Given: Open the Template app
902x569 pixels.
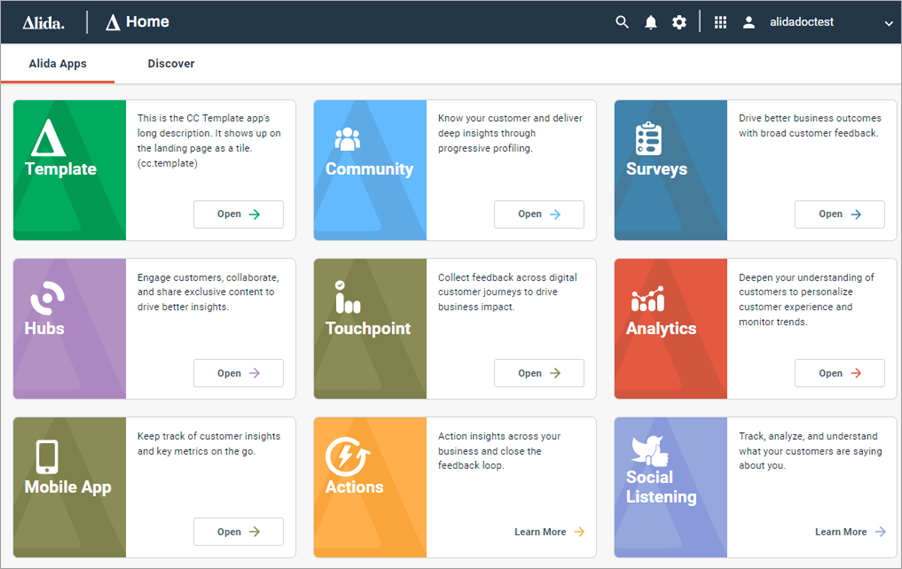Looking at the screenshot, I should click(238, 214).
